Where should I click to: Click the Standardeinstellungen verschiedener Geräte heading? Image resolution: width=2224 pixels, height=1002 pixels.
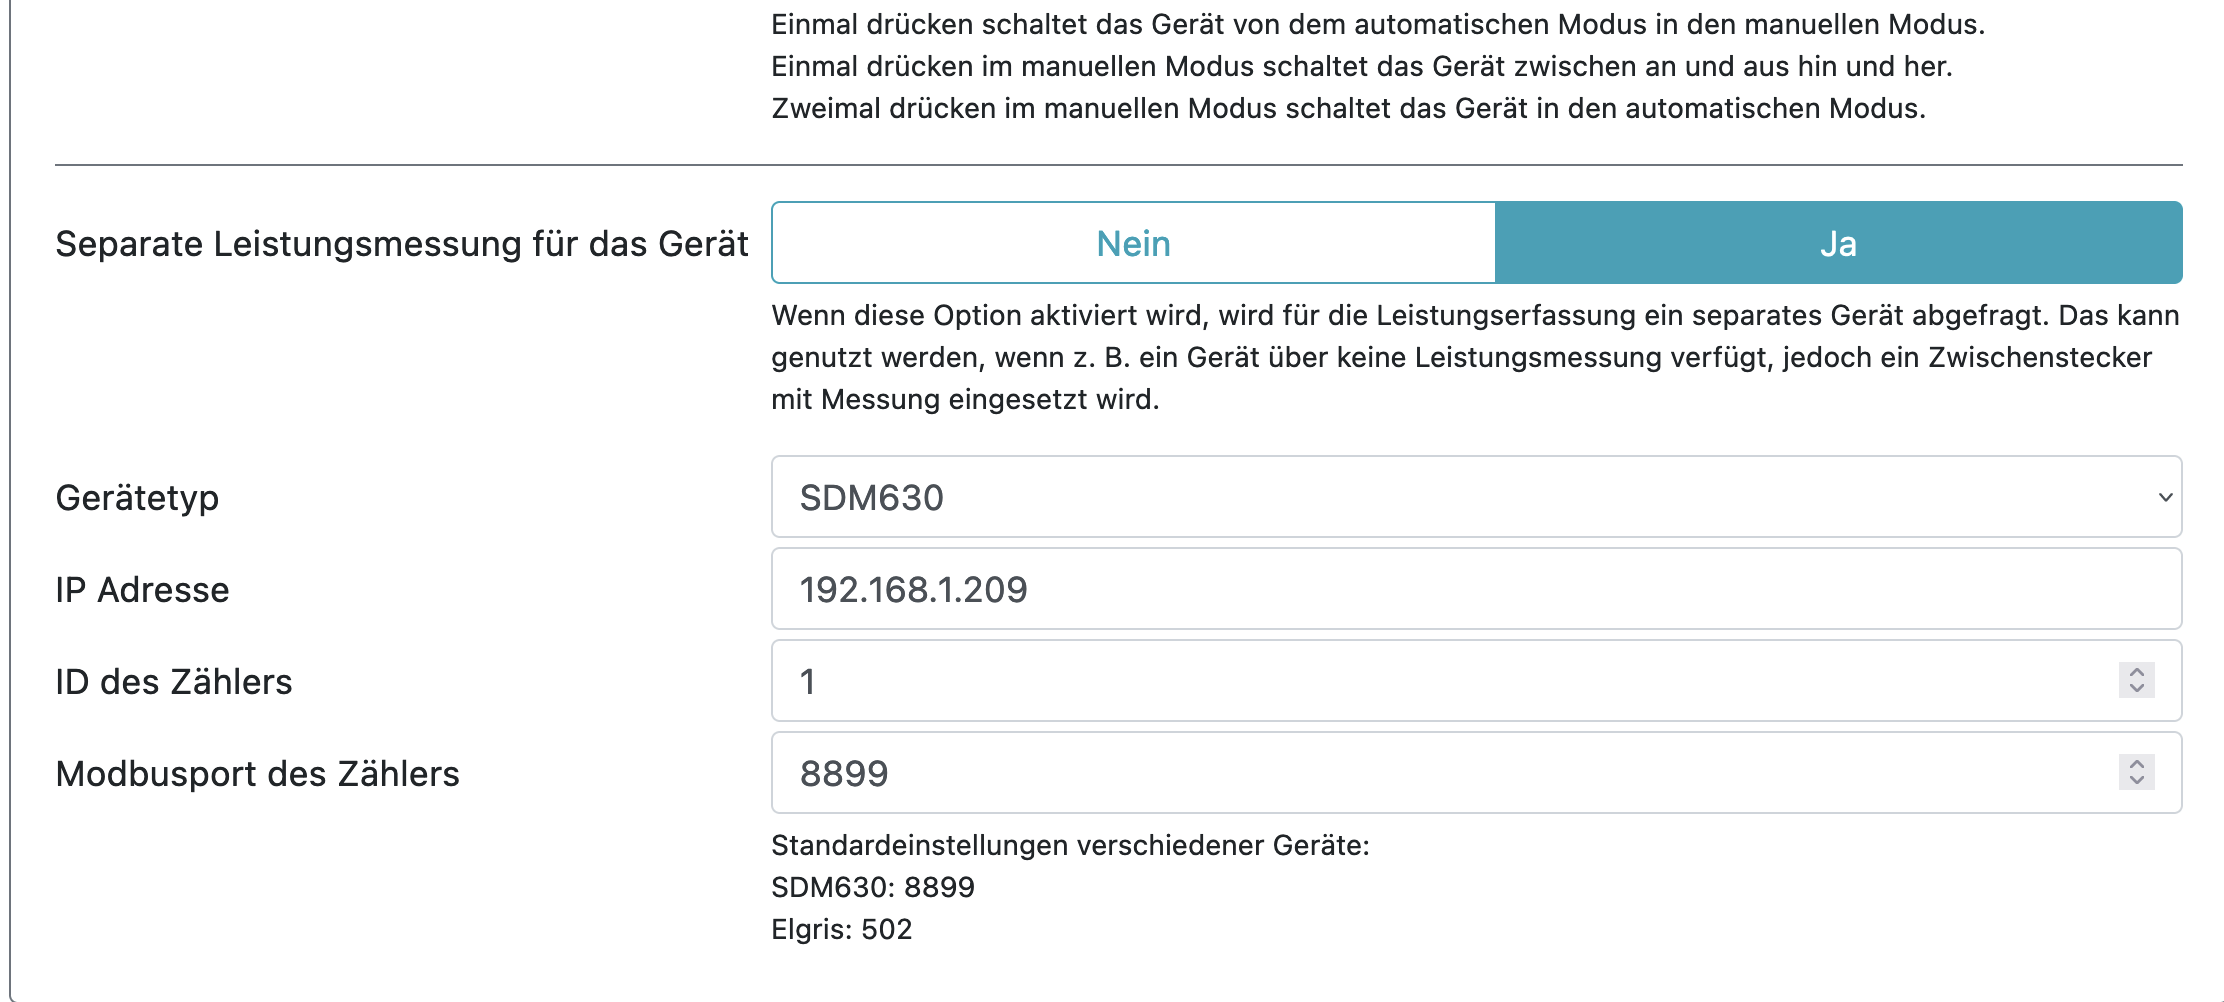[x=1069, y=845]
